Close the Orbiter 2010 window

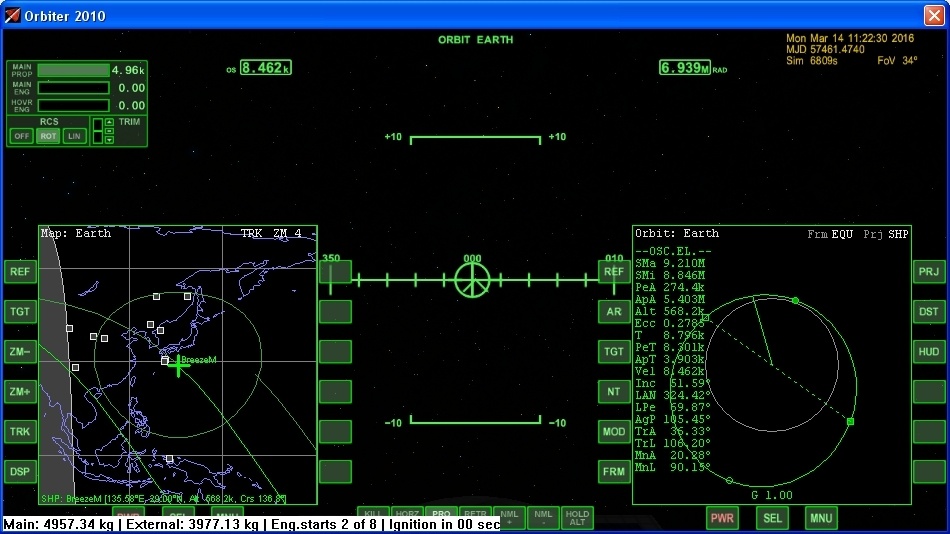[x=934, y=15]
